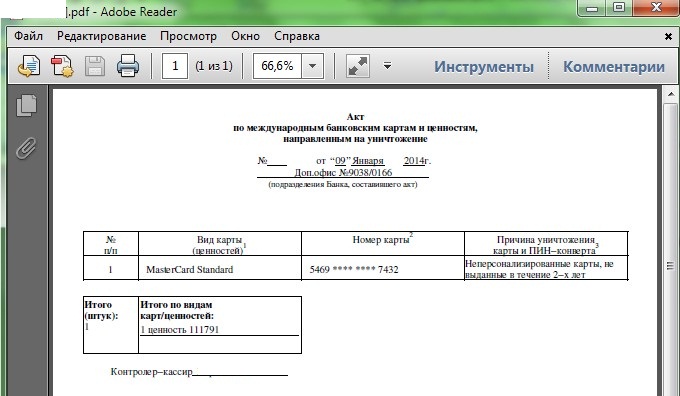Viewport: 680px width, 396px height.
Task: Open attachments paperclip panel
Action: 26,148
